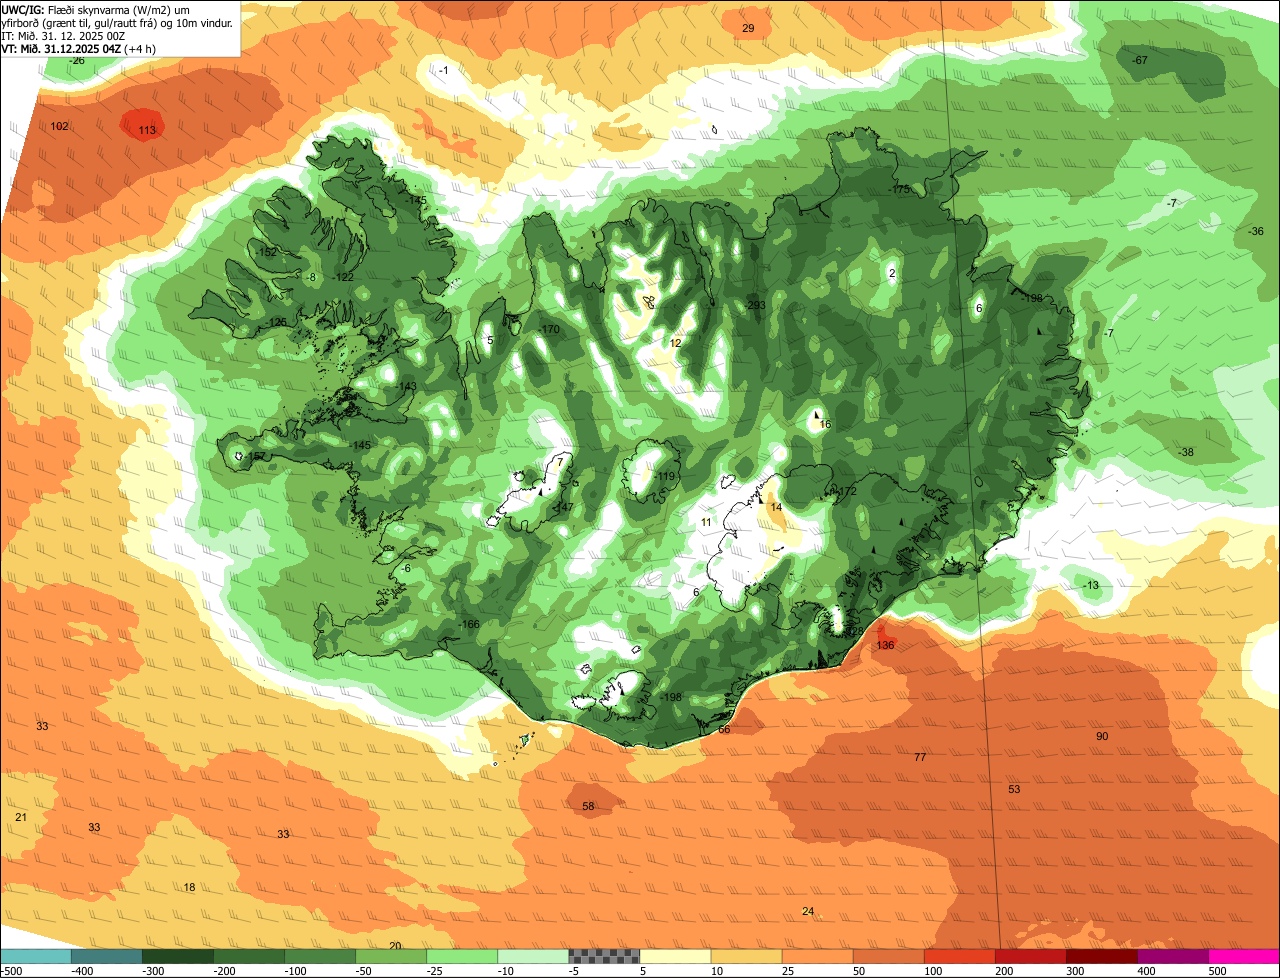Click the 'VT: Mið. 31.12.2025 04Z (+4 h)' line

coord(78,48)
